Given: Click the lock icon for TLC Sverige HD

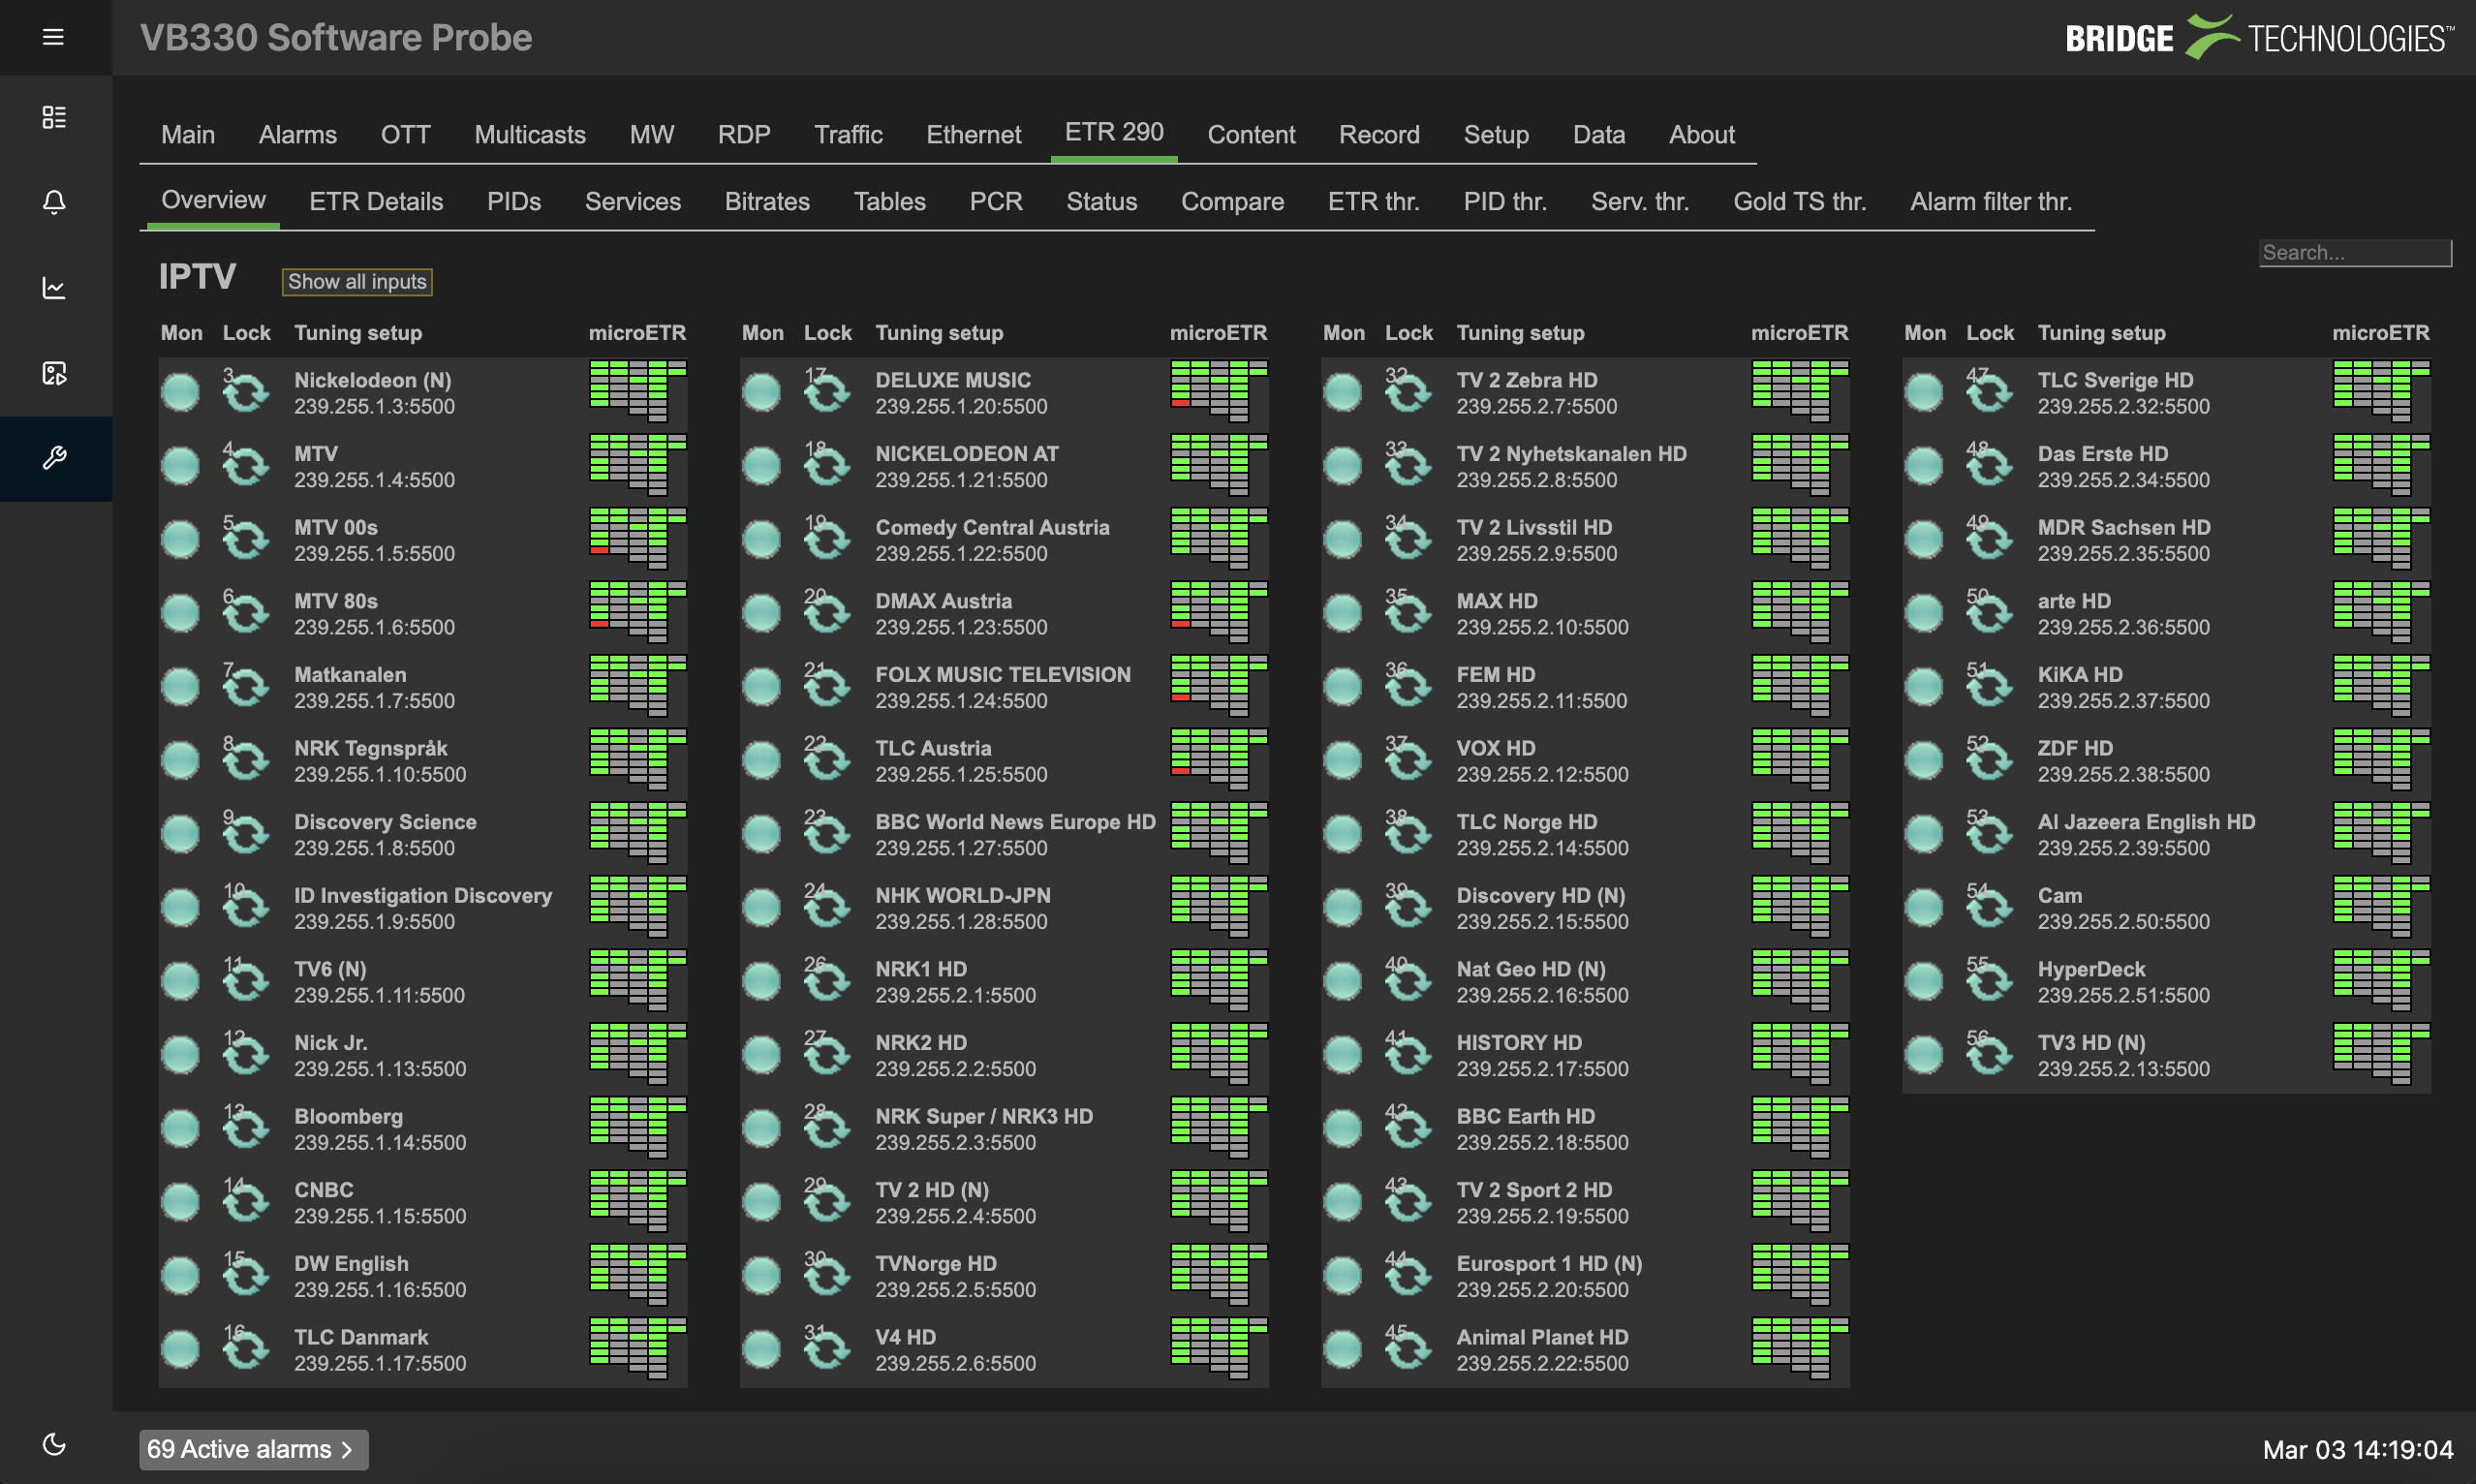Looking at the screenshot, I should pyautogui.click(x=1989, y=392).
